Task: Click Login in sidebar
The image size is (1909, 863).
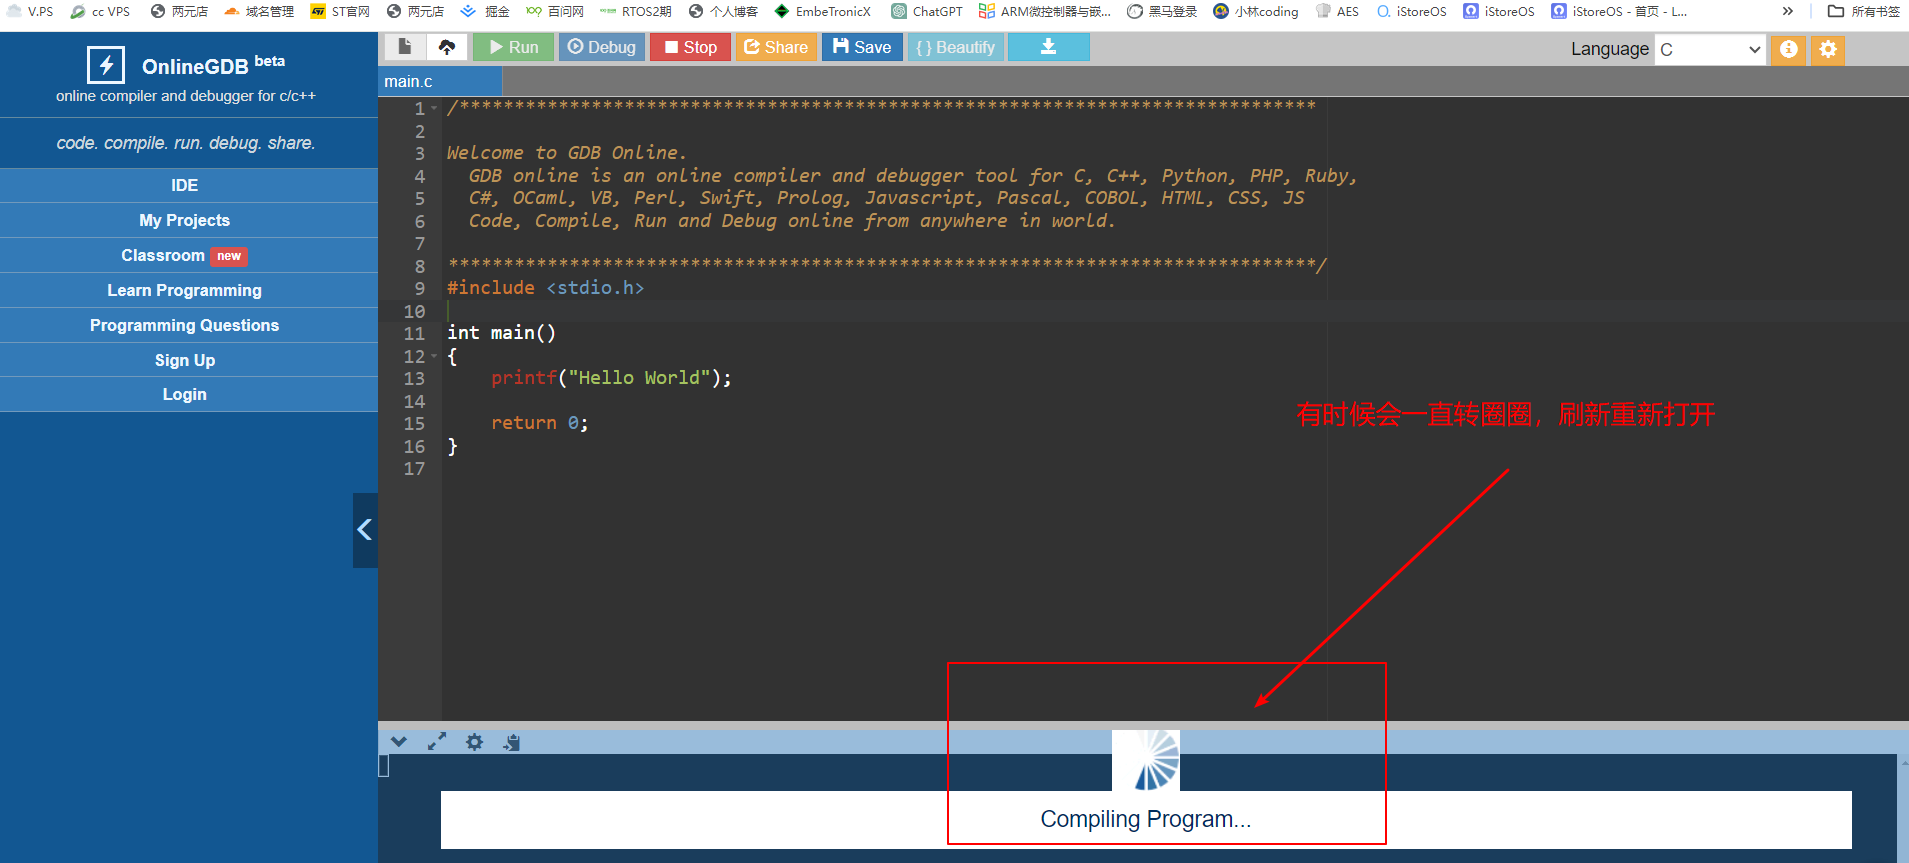Action: (185, 394)
